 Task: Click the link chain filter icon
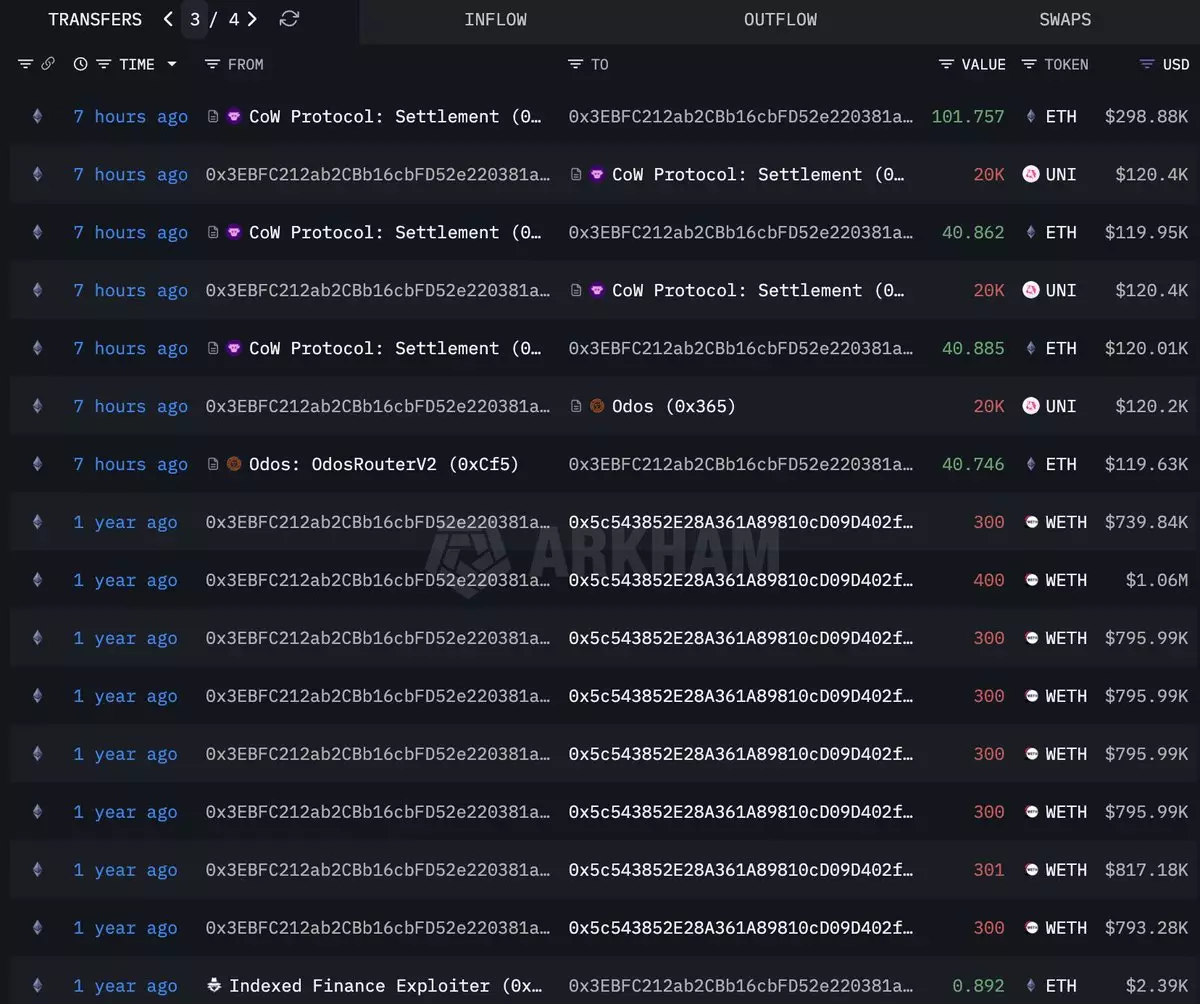(48, 64)
